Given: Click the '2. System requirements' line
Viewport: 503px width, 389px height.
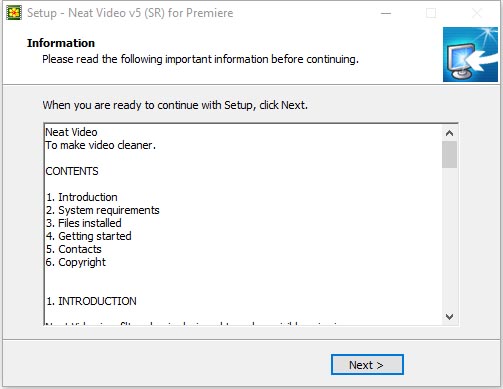Looking at the screenshot, I should point(103,210).
